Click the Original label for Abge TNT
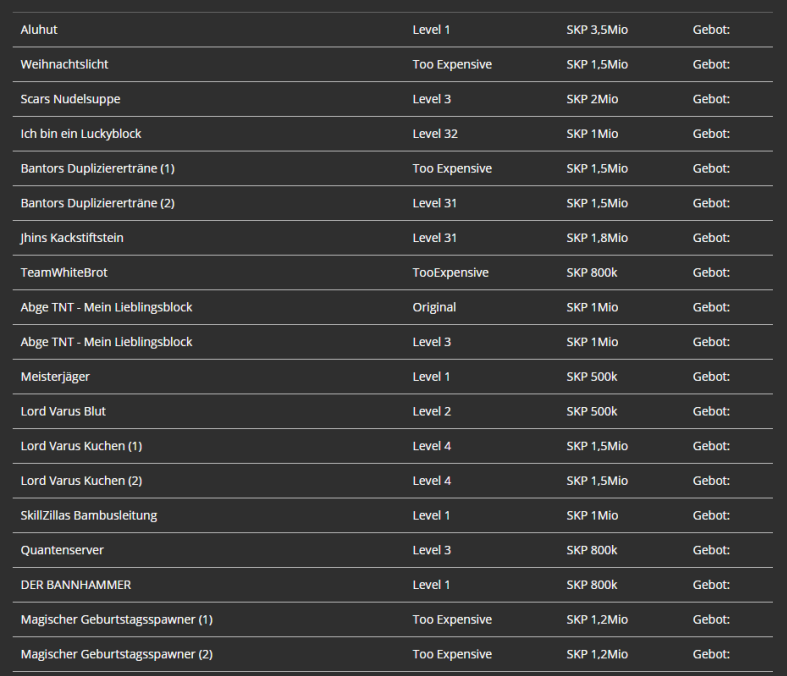The width and height of the screenshot is (787, 676). coord(434,307)
